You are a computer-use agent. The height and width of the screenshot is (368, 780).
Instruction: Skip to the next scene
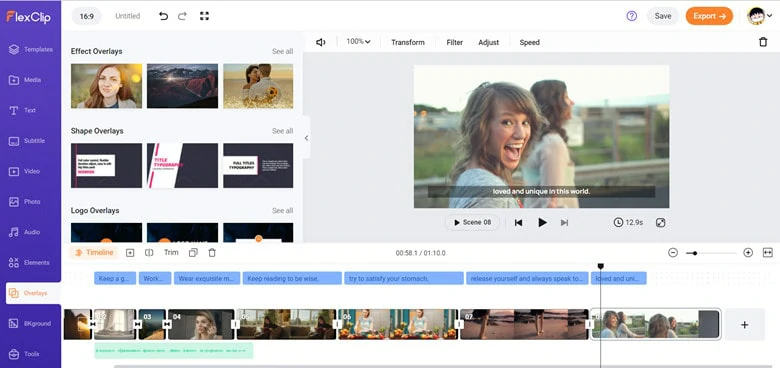coord(564,223)
